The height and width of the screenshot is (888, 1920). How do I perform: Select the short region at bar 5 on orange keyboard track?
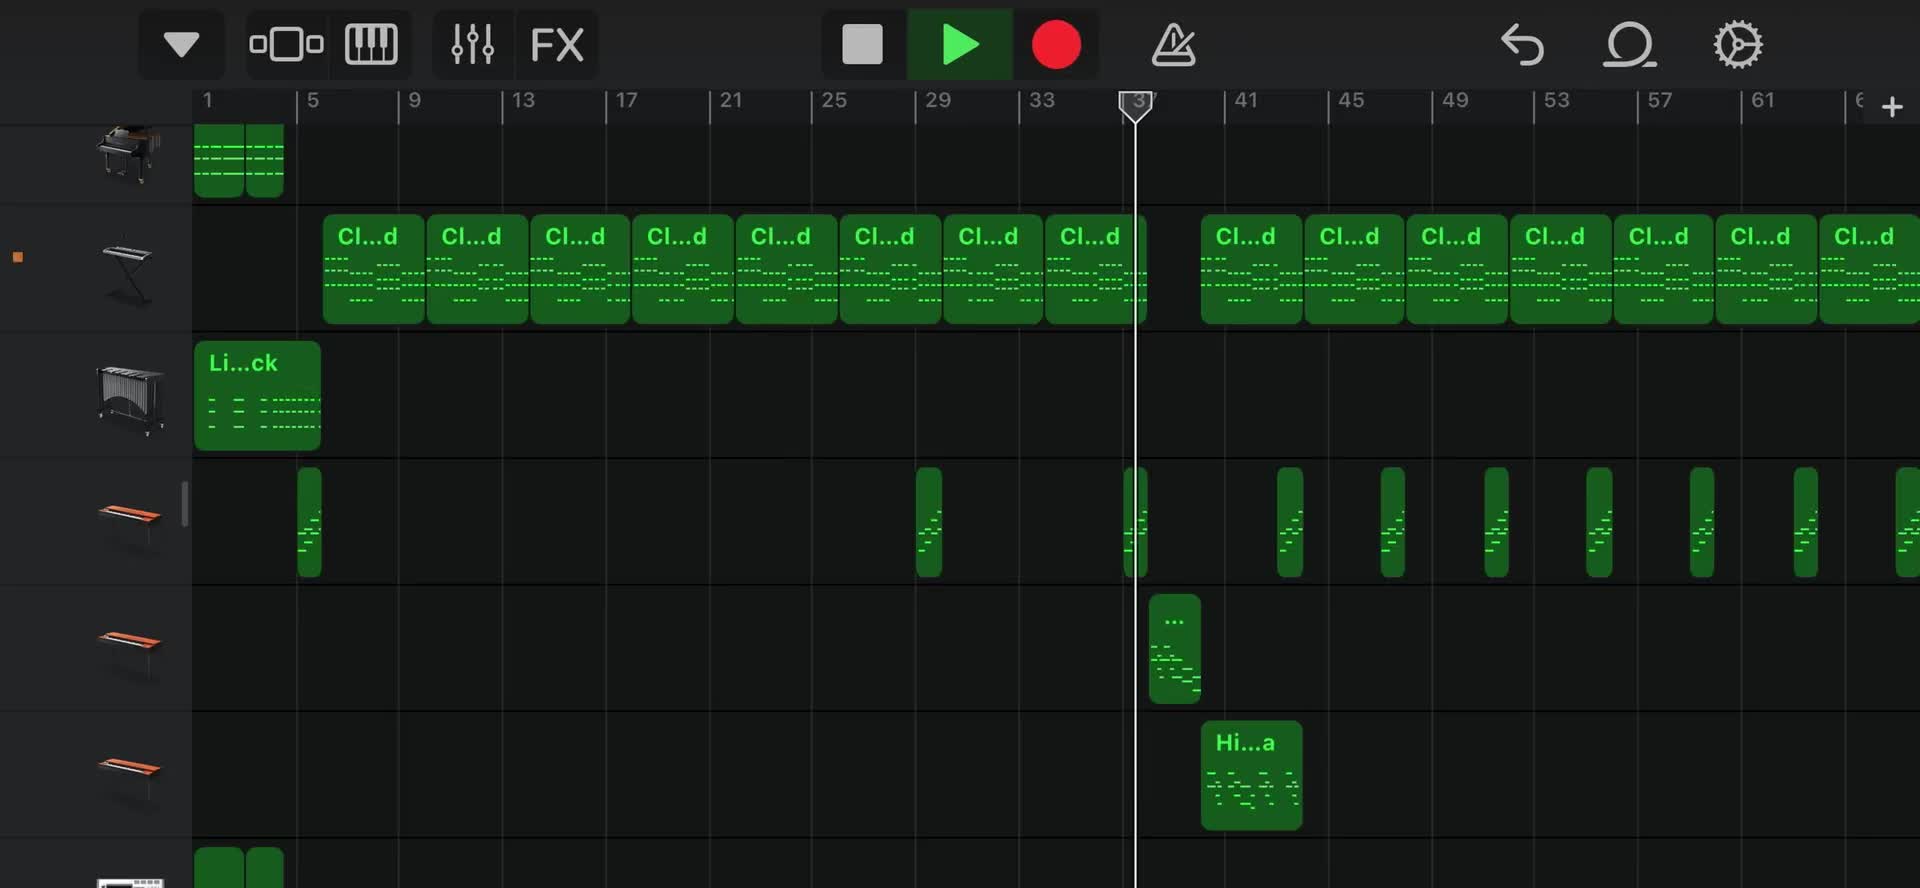point(309,522)
